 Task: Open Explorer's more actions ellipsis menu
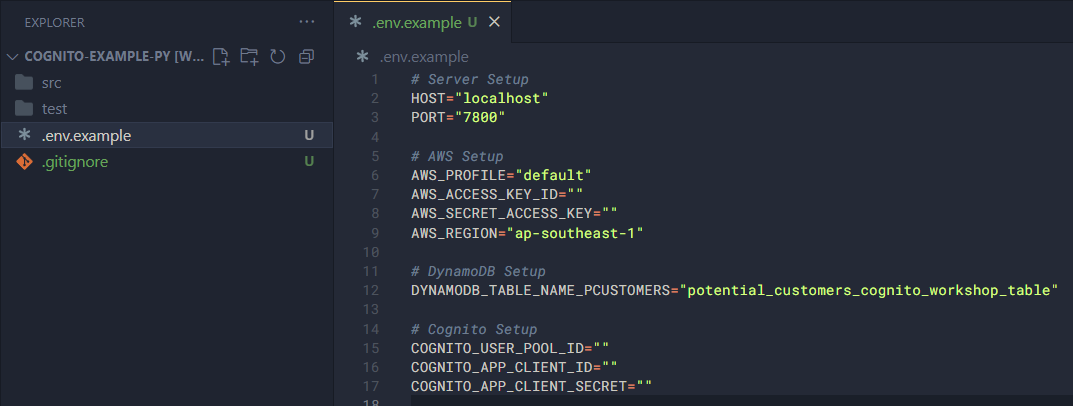(306, 21)
